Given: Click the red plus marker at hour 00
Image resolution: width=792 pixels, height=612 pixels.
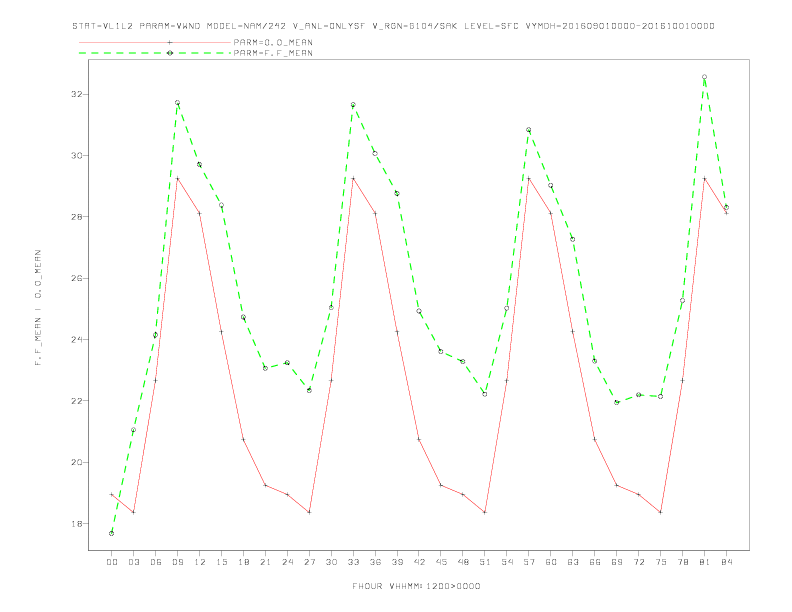Looking at the screenshot, I should [112, 494].
